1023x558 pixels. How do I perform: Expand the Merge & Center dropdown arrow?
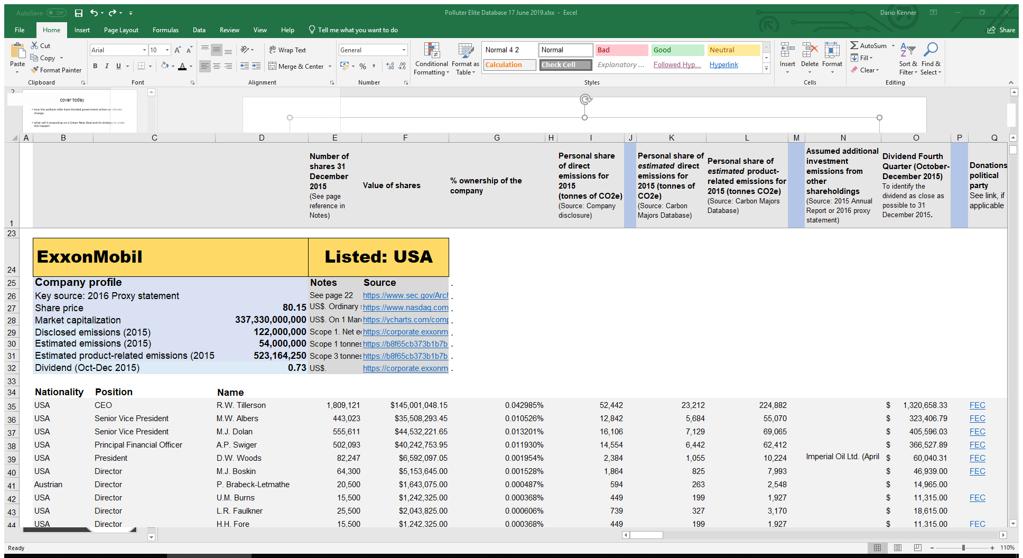[x=329, y=67]
